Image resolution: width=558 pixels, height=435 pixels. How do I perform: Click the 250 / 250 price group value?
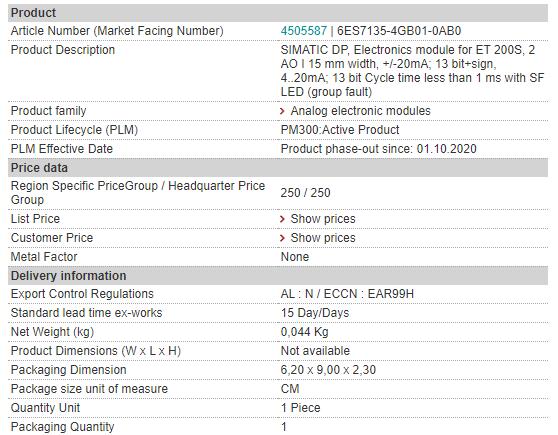[305, 193]
